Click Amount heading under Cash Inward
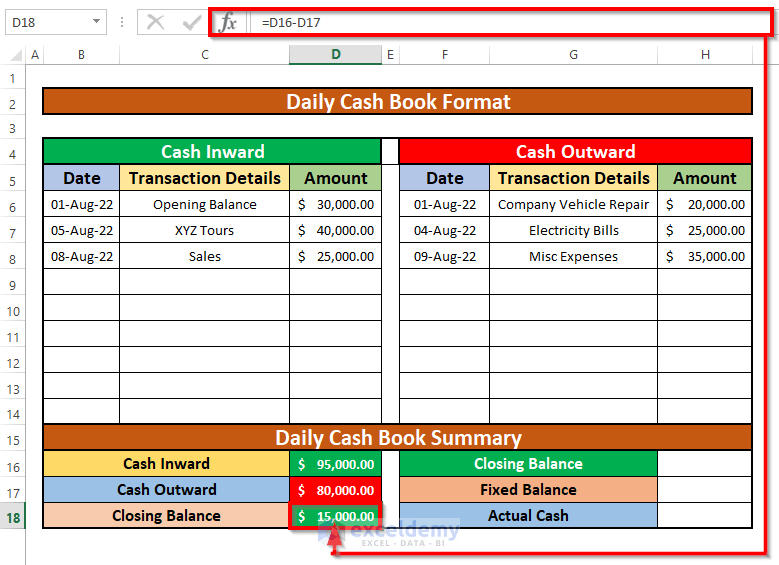The height and width of the screenshot is (565, 779). pos(336,178)
